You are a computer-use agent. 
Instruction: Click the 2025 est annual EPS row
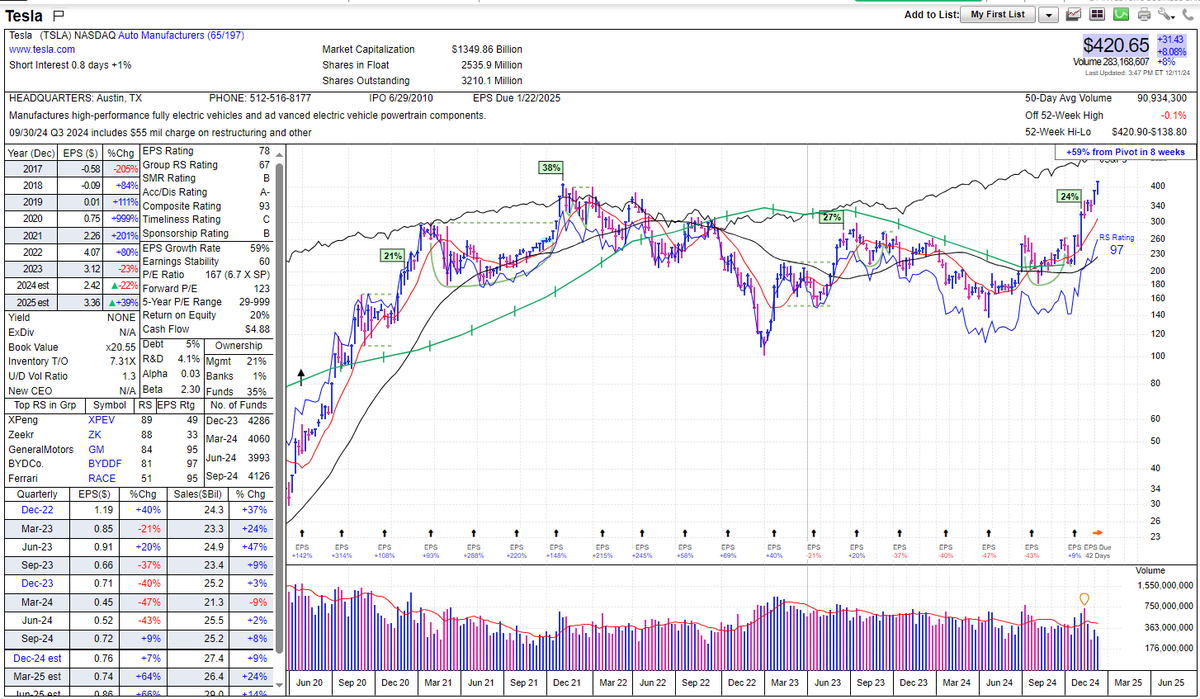click(x=71, y=303)
